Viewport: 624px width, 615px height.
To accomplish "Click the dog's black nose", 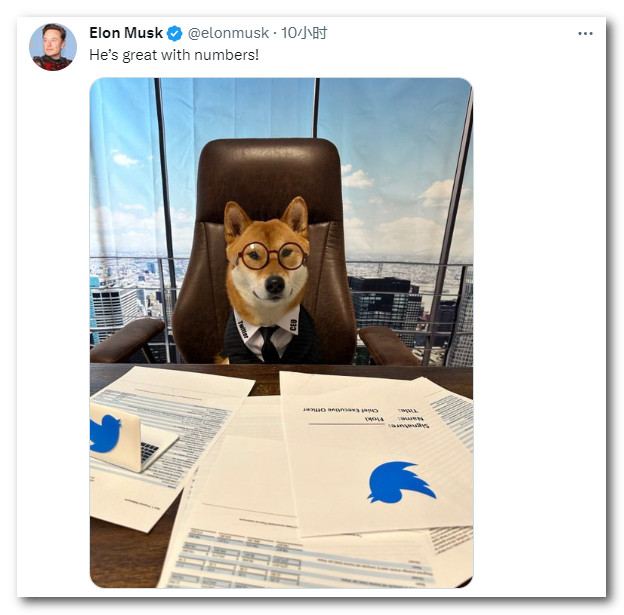I will (x=275, y=284).
